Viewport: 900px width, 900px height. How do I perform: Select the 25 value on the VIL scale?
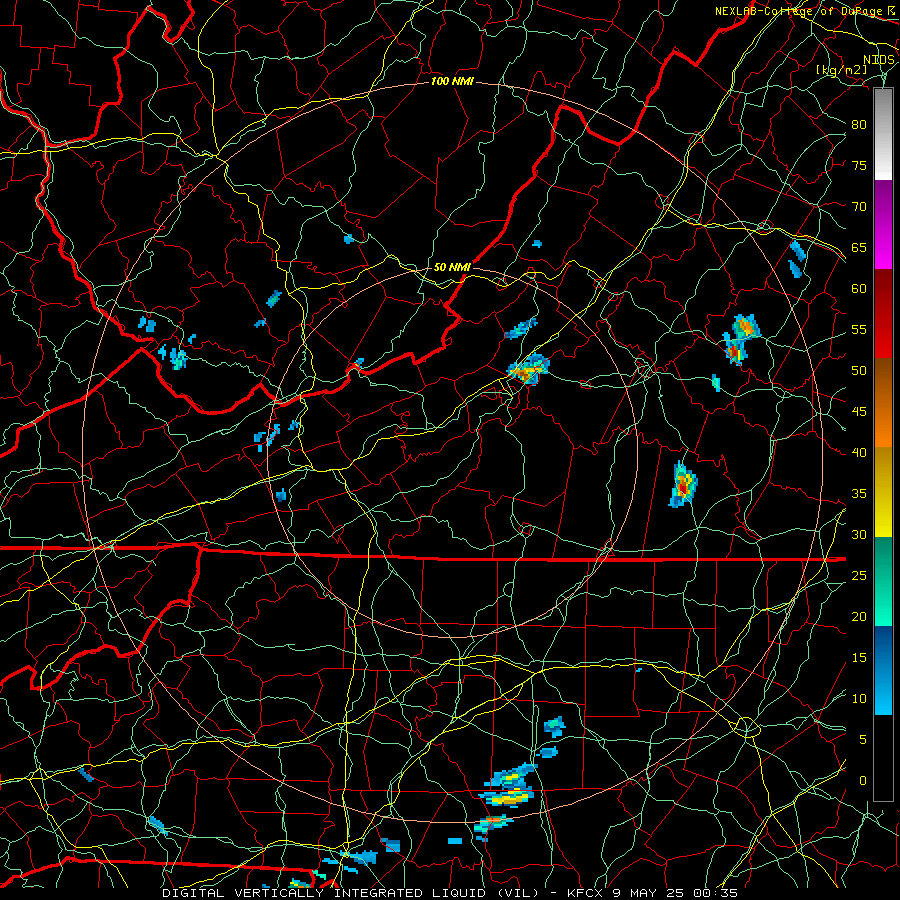coord(859,576)
